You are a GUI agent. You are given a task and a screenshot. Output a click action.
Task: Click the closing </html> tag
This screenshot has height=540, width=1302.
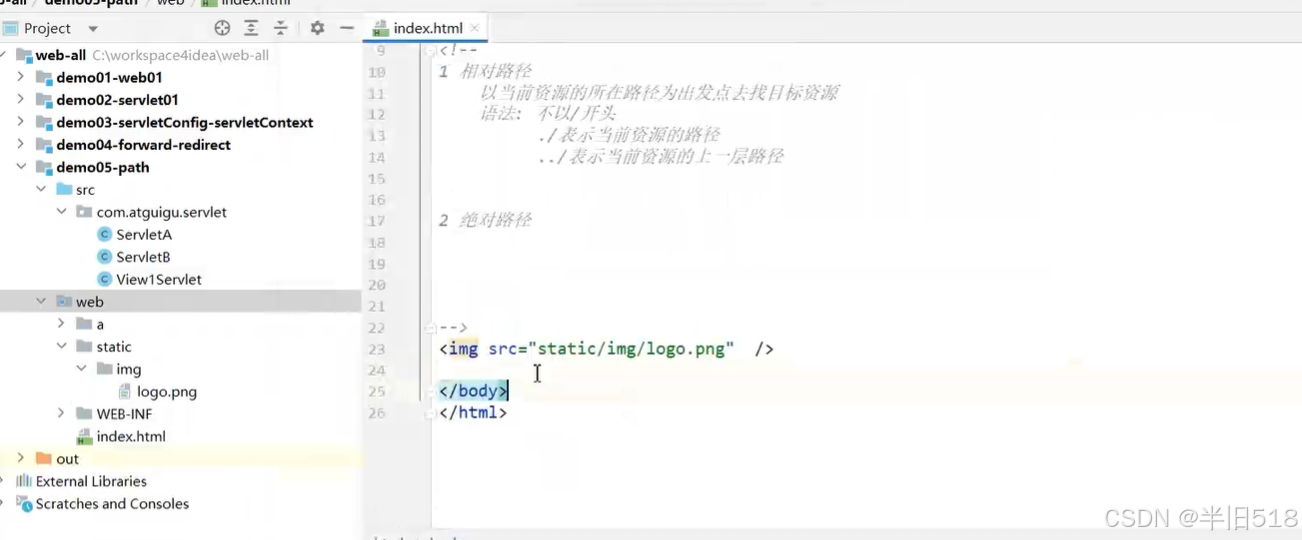pos(473,412)
